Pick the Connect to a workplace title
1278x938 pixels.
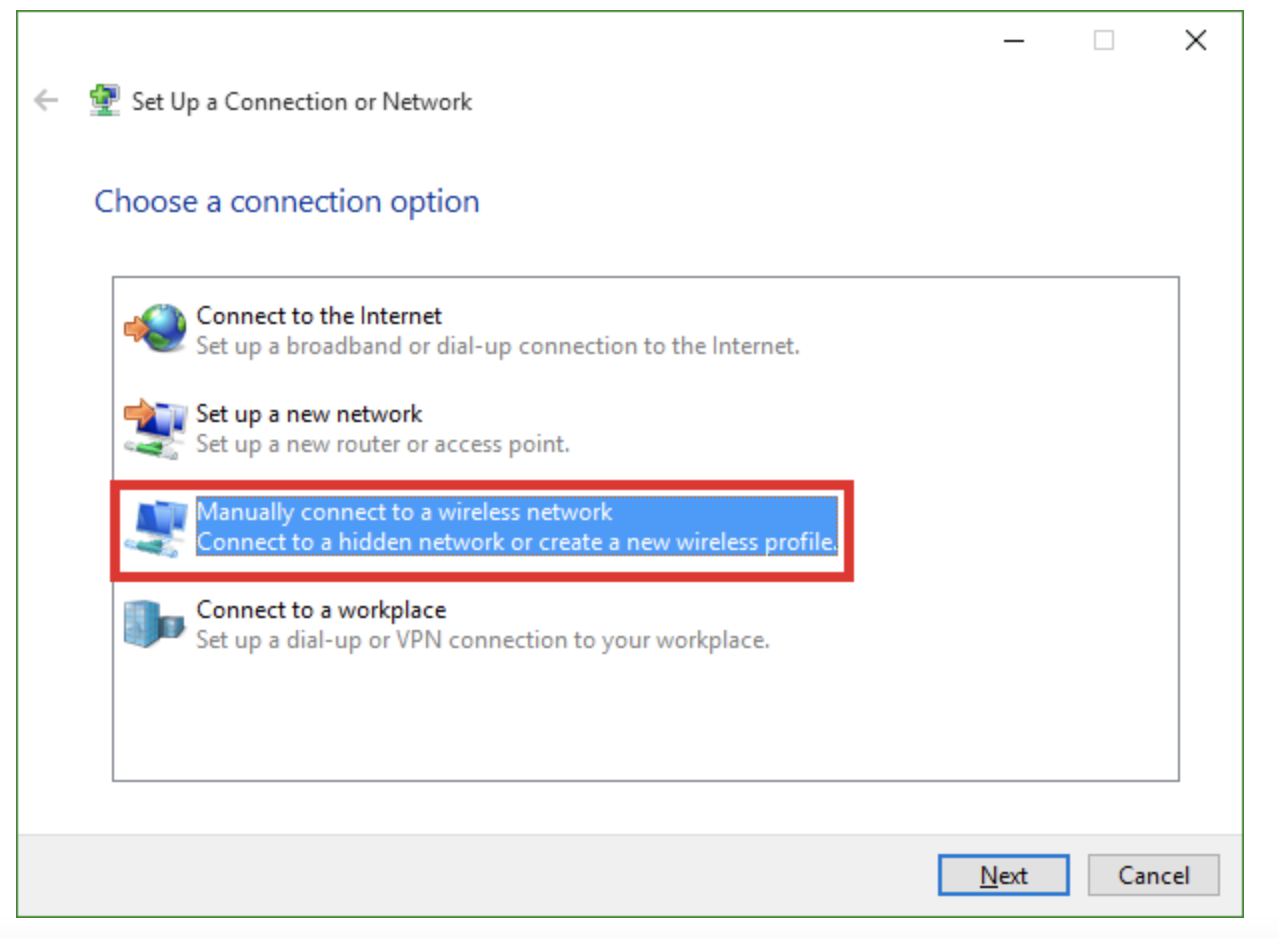(x=321, y=610)
